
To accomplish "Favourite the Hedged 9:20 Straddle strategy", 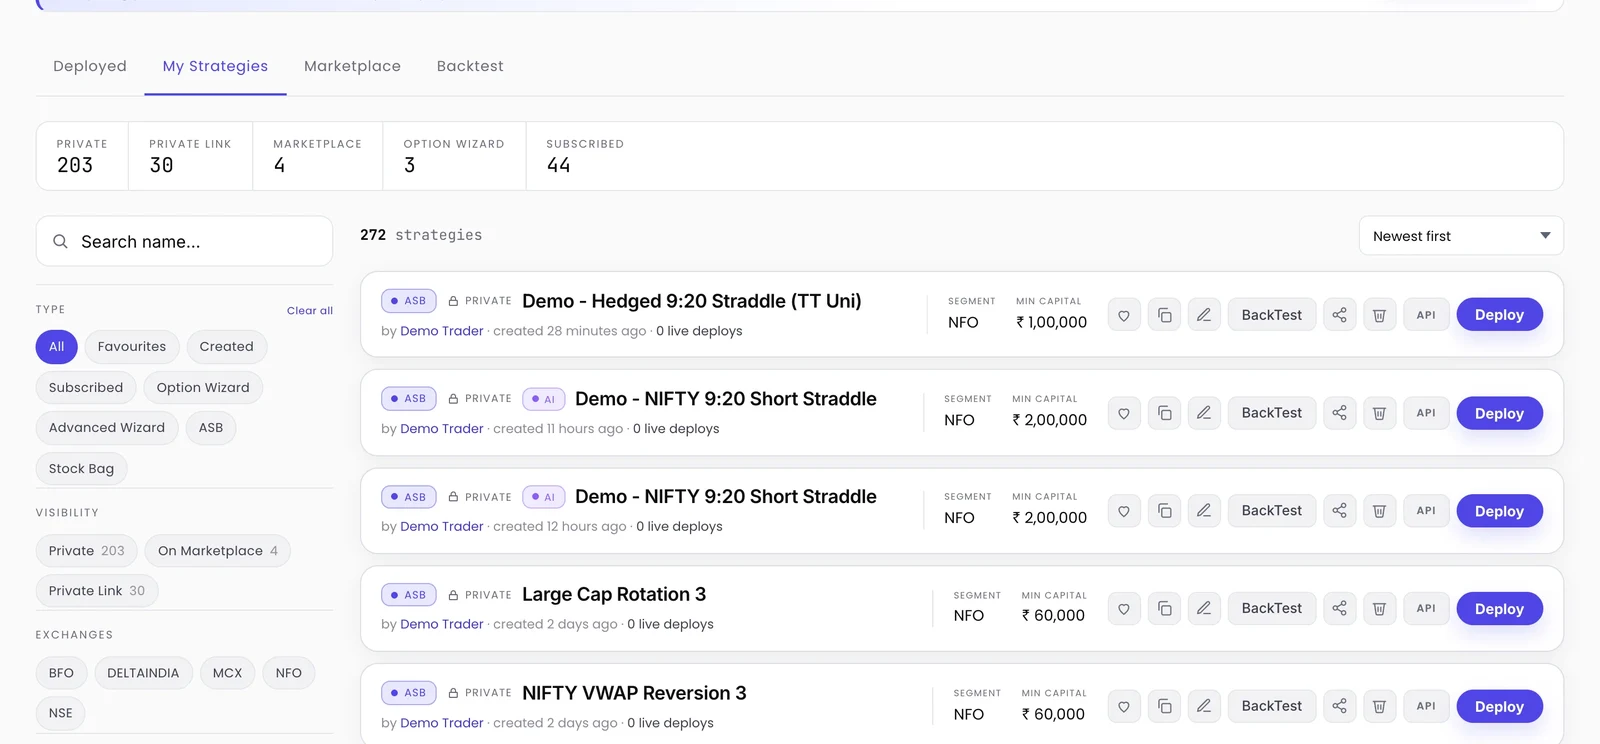I will click(x=1124, y=315).
